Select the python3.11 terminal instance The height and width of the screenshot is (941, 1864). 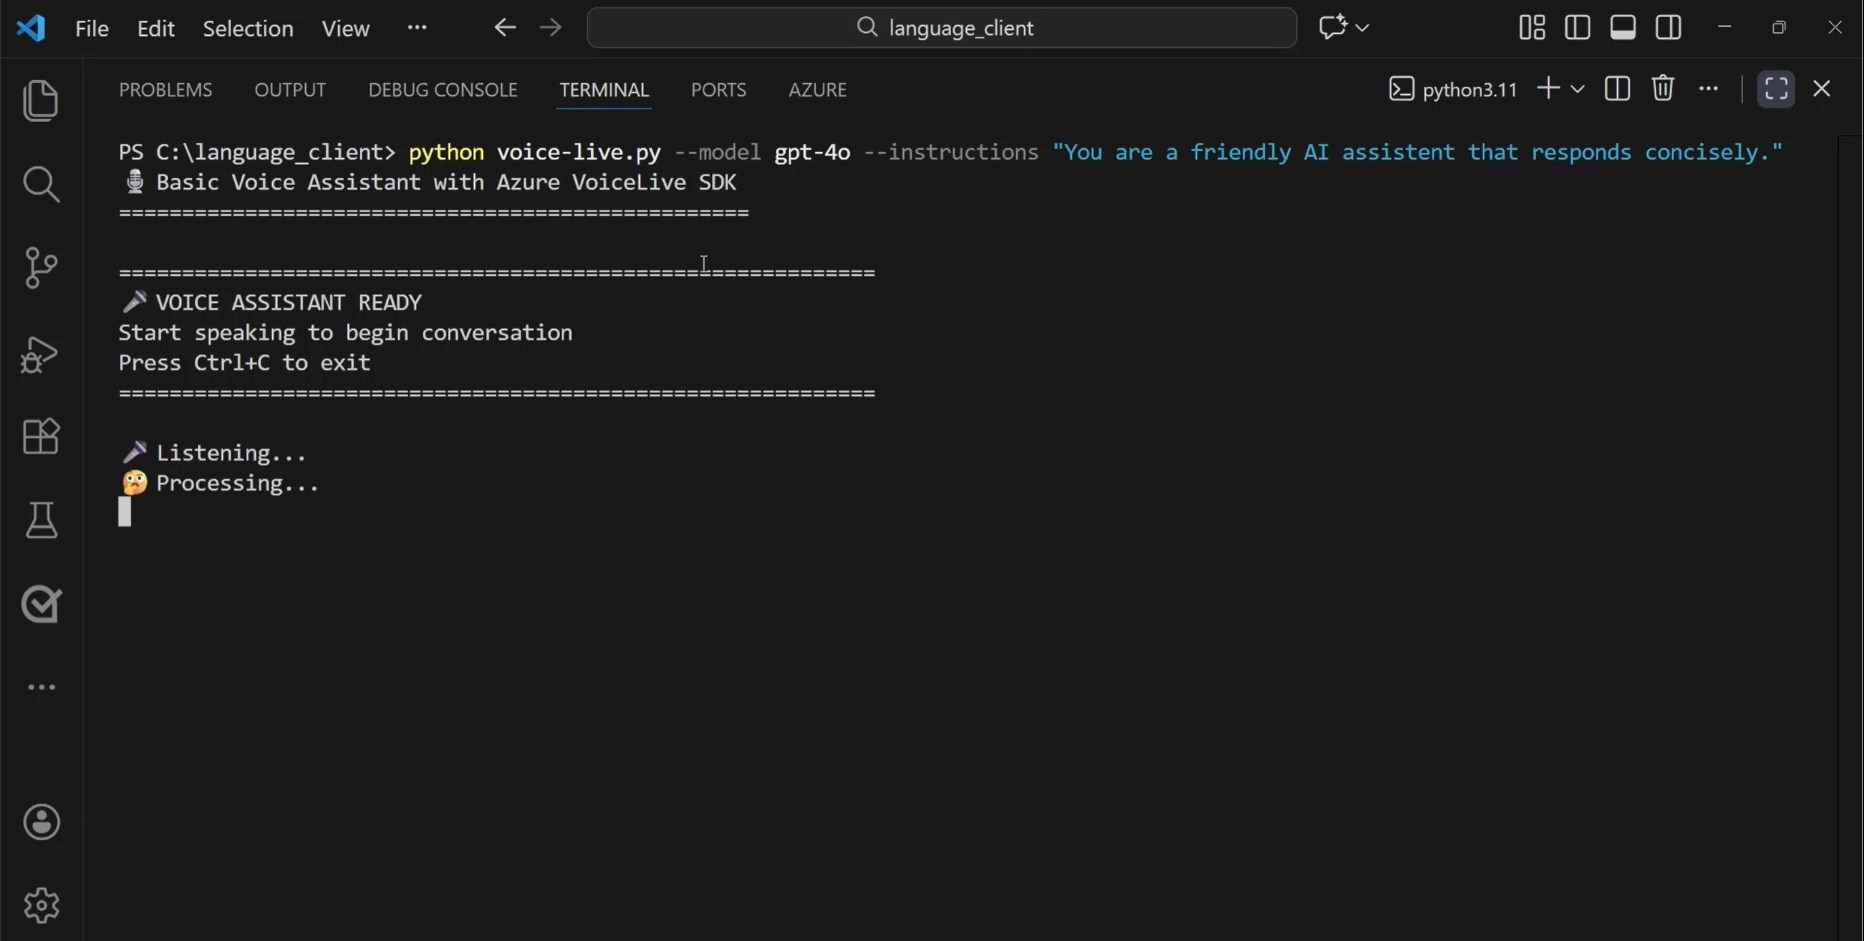pyautogui.click(x=1453, y=89)
